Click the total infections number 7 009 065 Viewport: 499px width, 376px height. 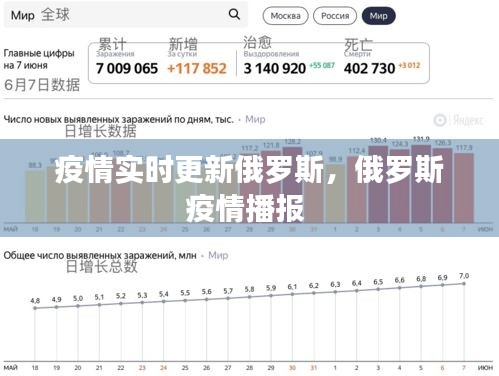coord(127,69)
